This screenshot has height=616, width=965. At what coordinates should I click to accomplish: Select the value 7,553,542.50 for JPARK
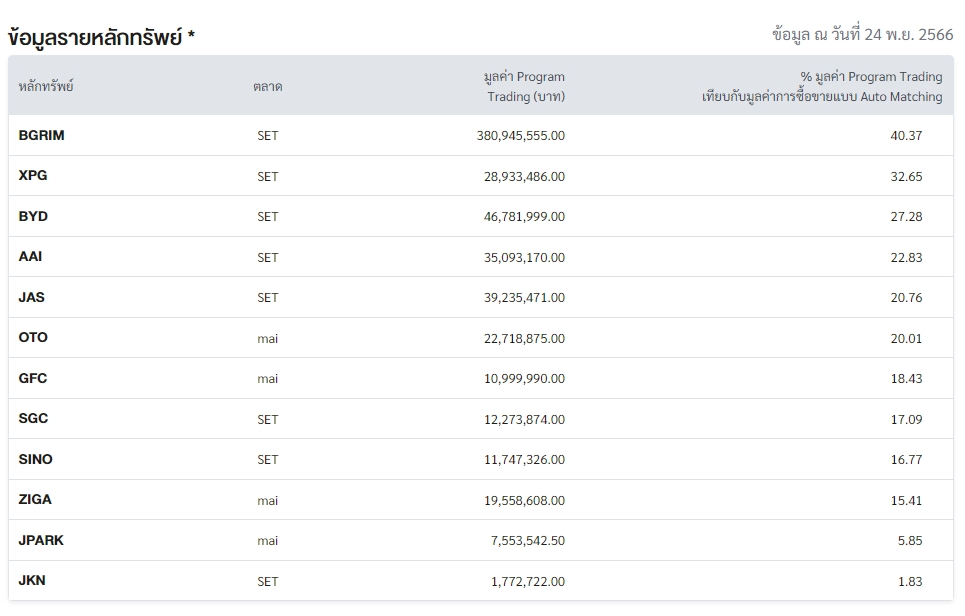(x=528, y=541)
